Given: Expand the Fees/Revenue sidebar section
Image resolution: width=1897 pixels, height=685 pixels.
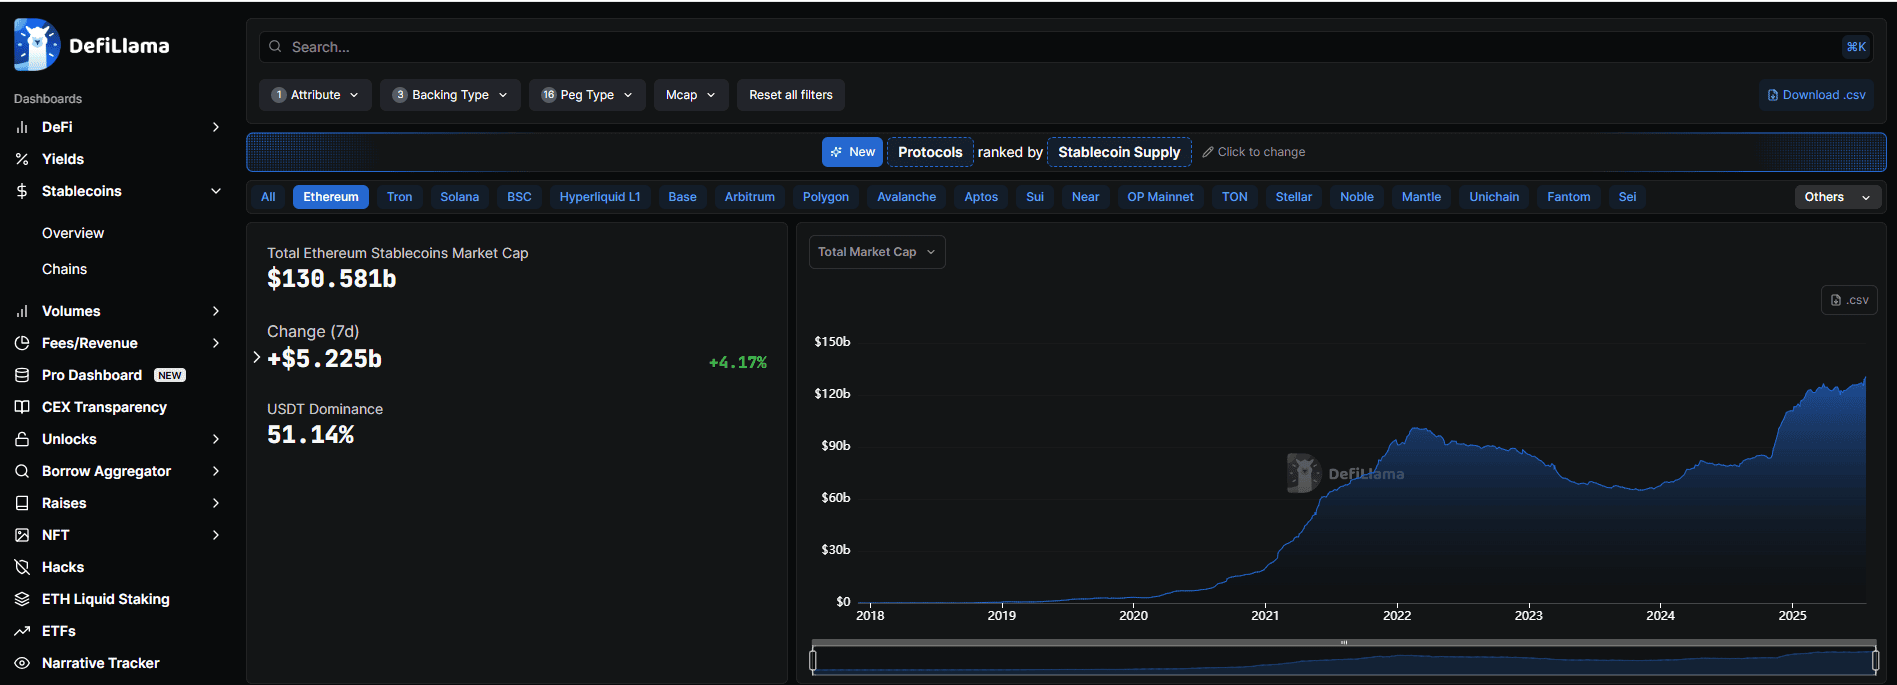Looking at the screenshot, I should 216,343.
